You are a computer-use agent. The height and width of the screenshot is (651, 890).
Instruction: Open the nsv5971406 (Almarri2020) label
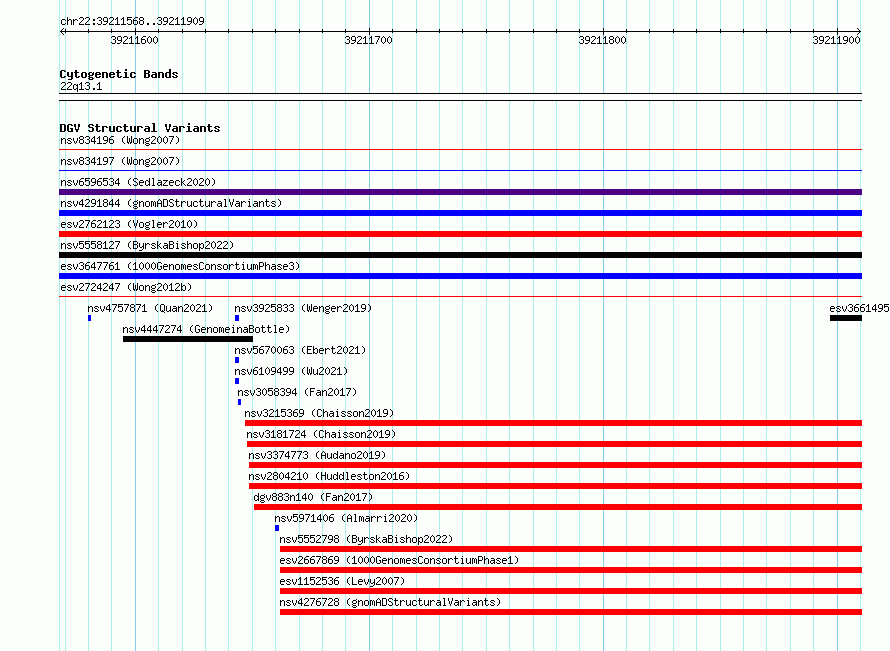pos(346,518)
